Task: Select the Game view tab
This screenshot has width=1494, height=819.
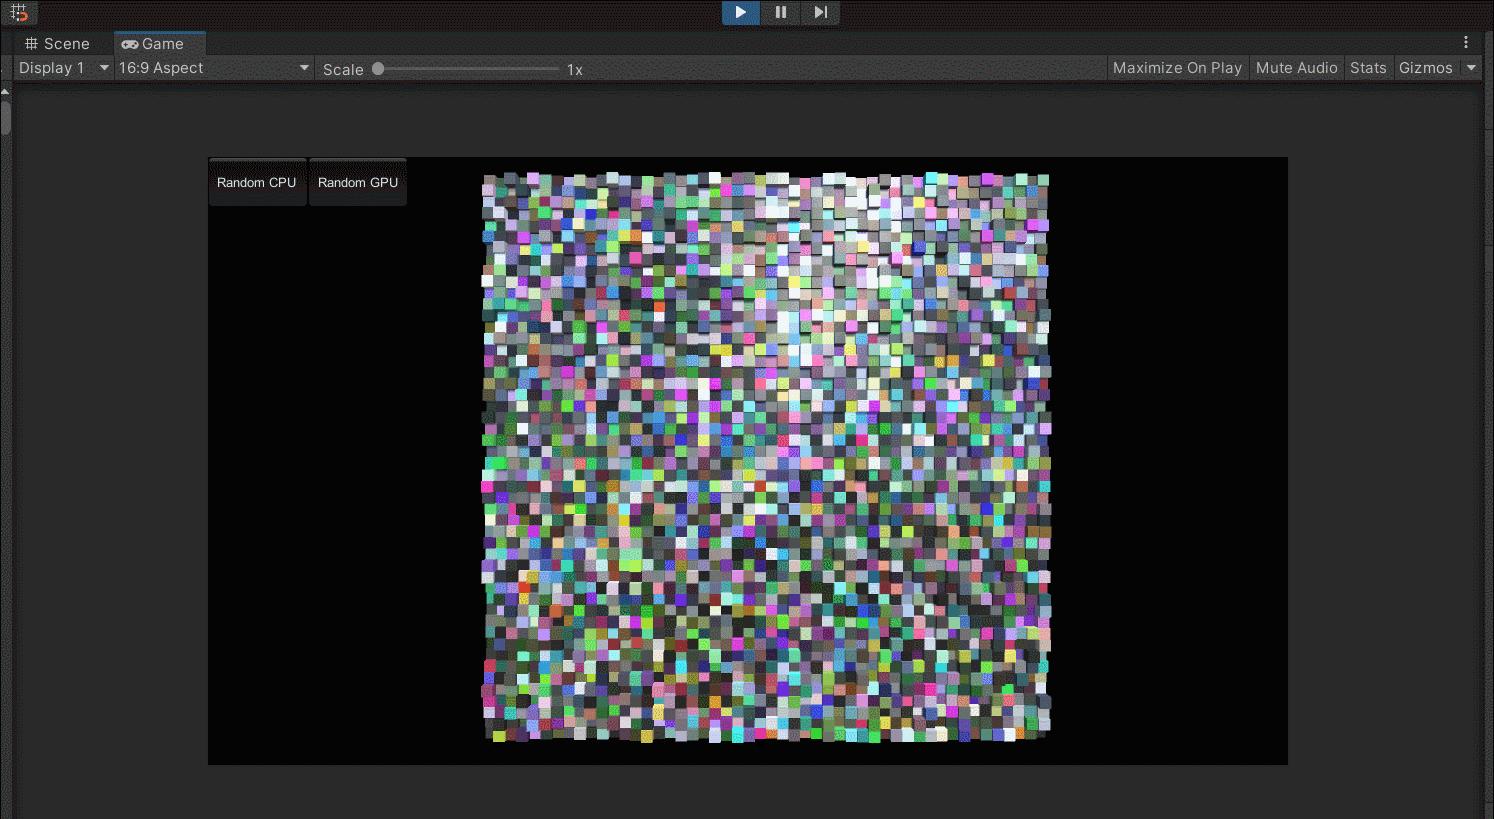Action: coord(158,43)
